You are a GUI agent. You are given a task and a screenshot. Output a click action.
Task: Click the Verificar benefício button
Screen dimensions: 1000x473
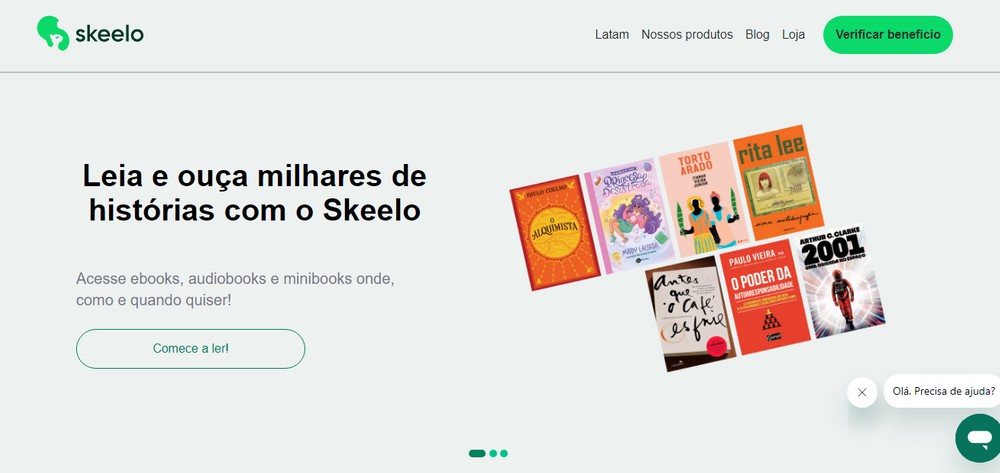888,34
